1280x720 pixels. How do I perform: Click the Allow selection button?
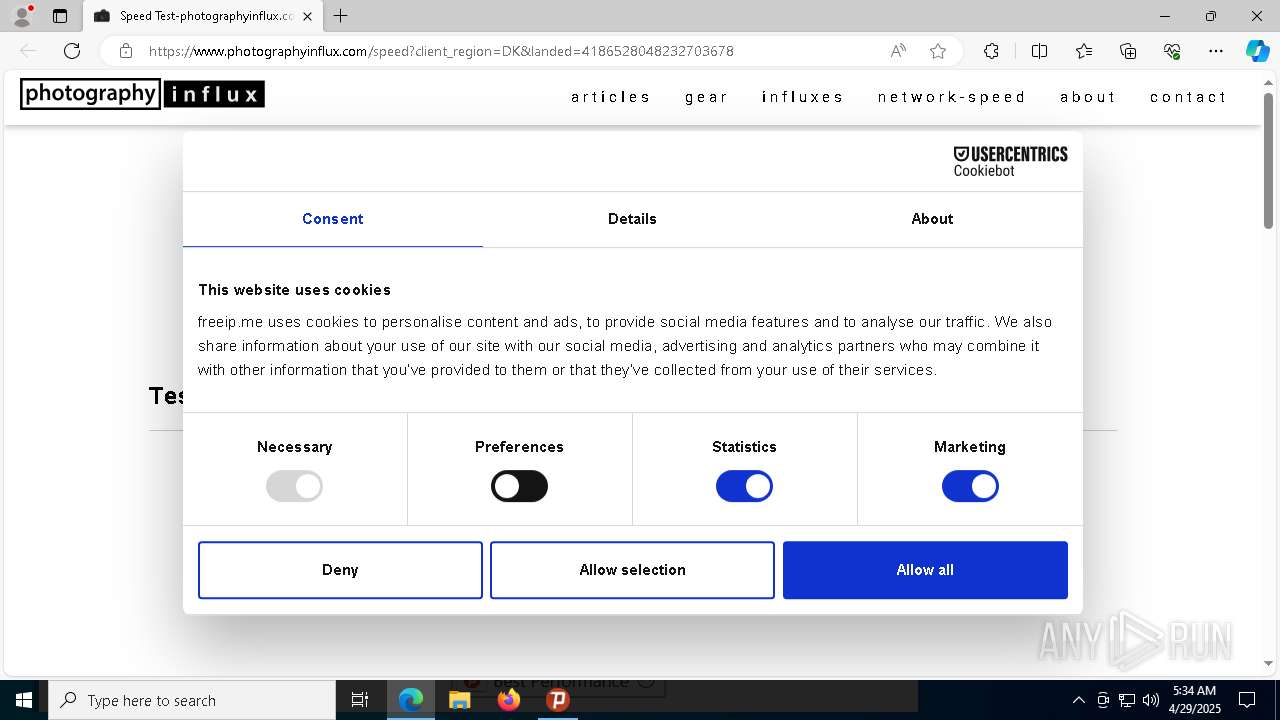tap(632, 570)
